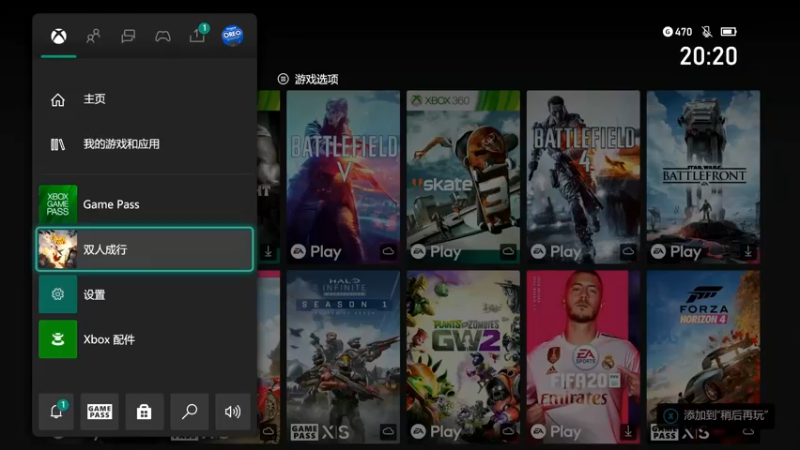The height and width of the screenshot is (450, 800).
Task: Click the cloud icon on Halo Infinite
Action: tap(388, 431)
